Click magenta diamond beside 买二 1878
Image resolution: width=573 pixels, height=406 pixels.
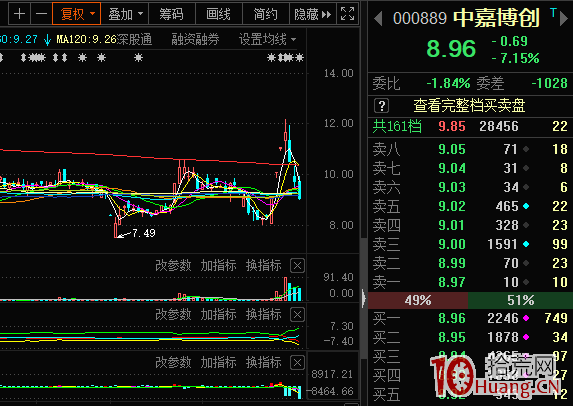click(526, 337)
